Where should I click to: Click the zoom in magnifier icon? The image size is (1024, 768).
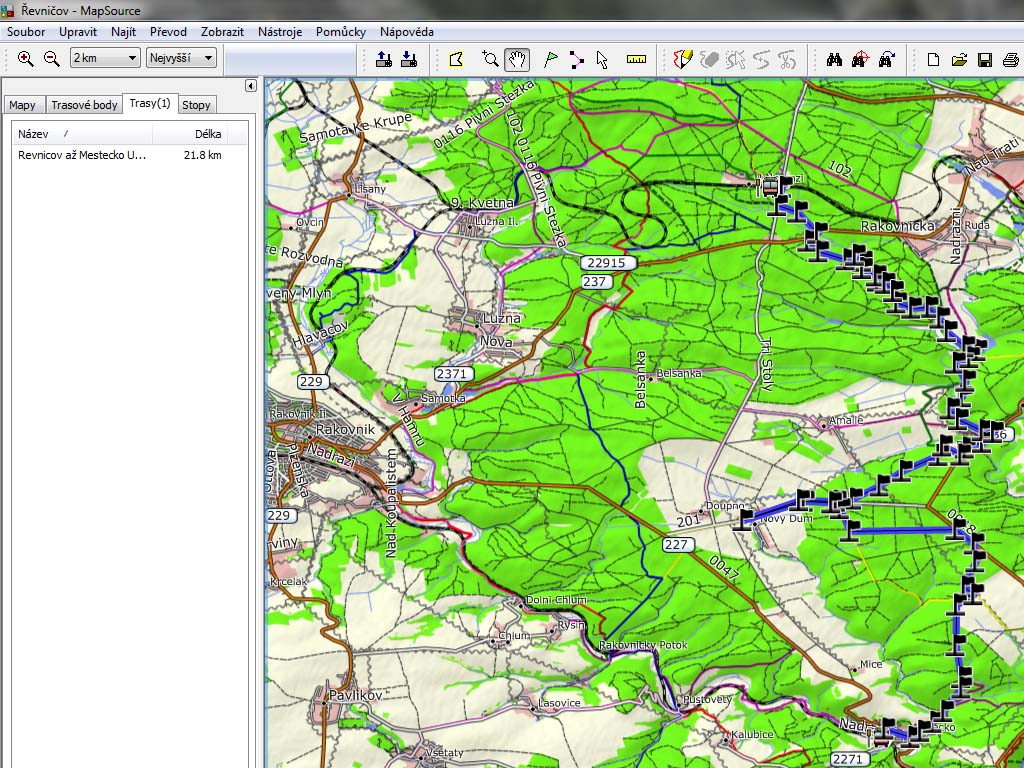coord(26,59)
